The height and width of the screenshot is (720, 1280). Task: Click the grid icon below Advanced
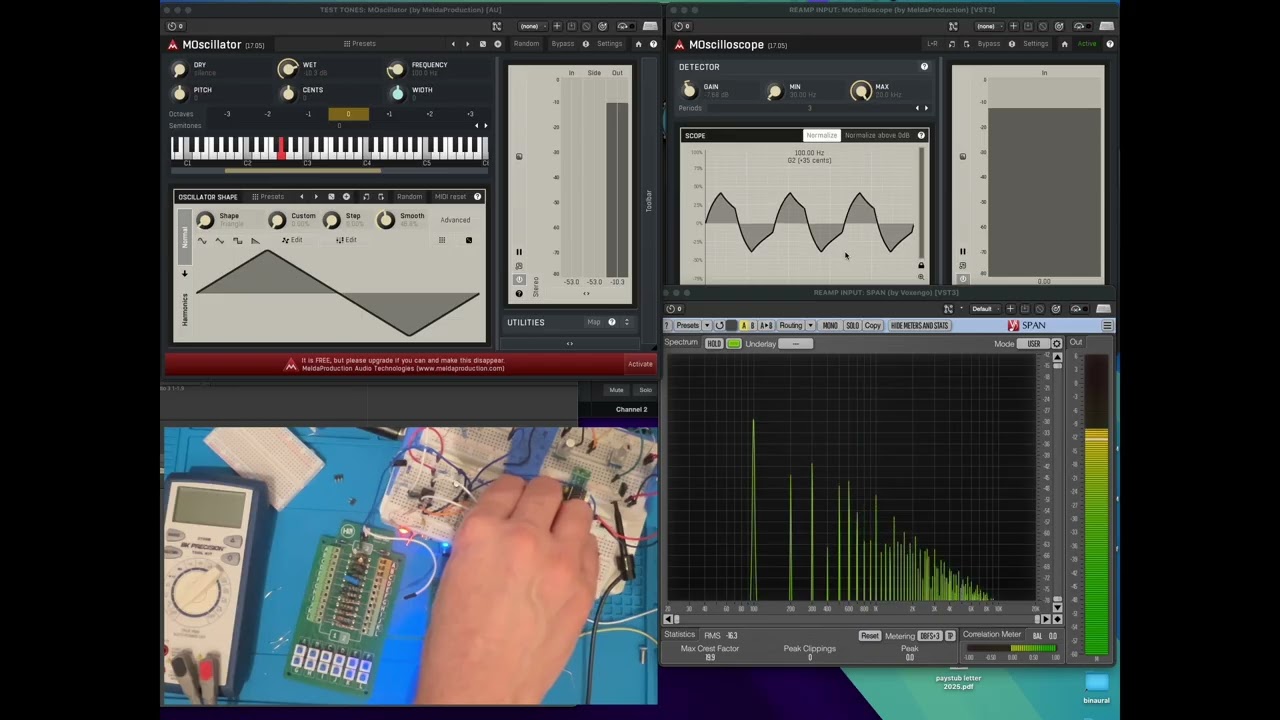point(442,240)
